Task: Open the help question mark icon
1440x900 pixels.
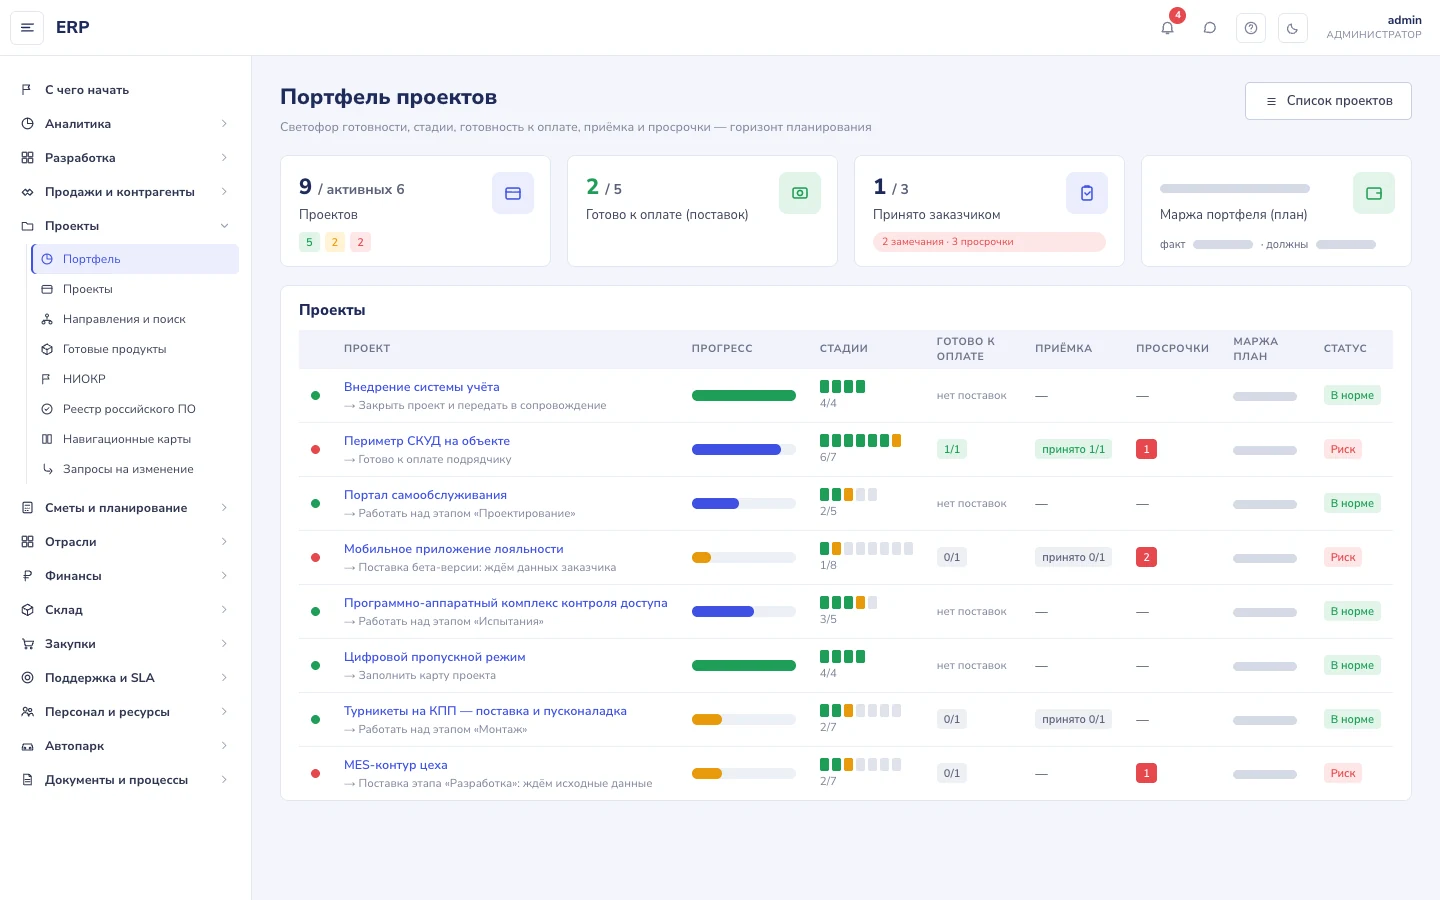Action: click(x=1251, y=28)
